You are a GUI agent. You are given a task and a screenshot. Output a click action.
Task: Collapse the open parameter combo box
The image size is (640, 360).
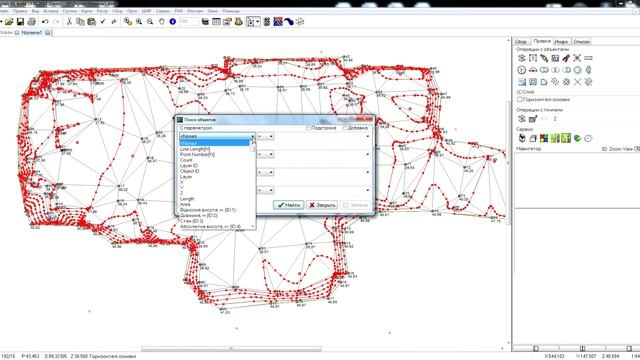(x=253, y=136)
